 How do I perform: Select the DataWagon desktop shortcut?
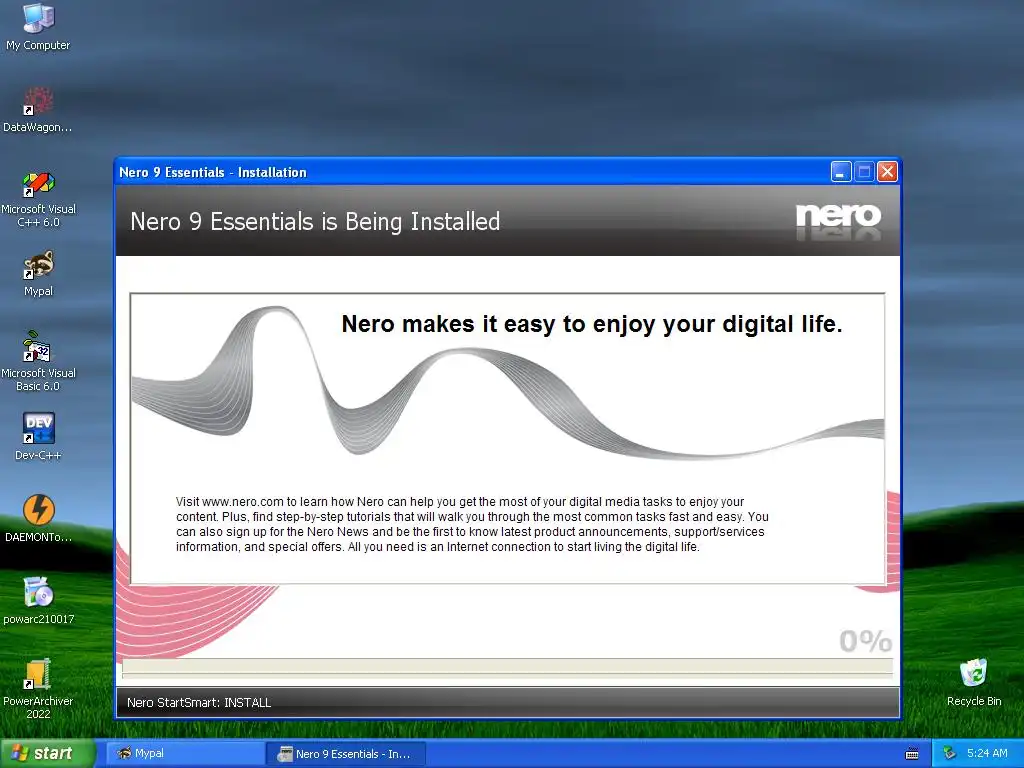38,109
